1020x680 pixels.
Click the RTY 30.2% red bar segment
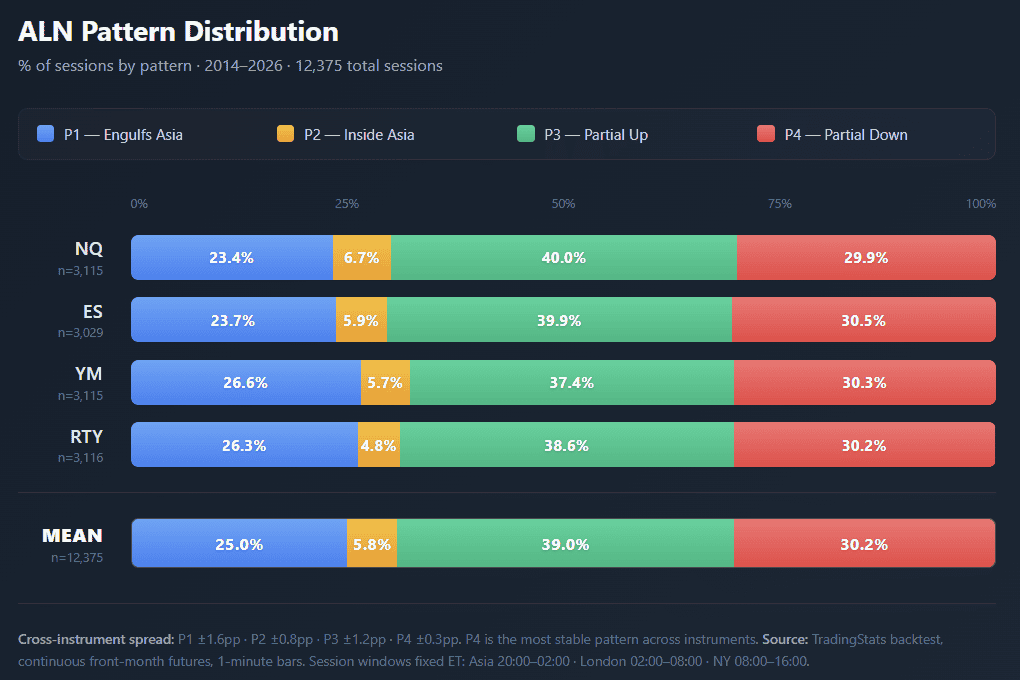864,445
